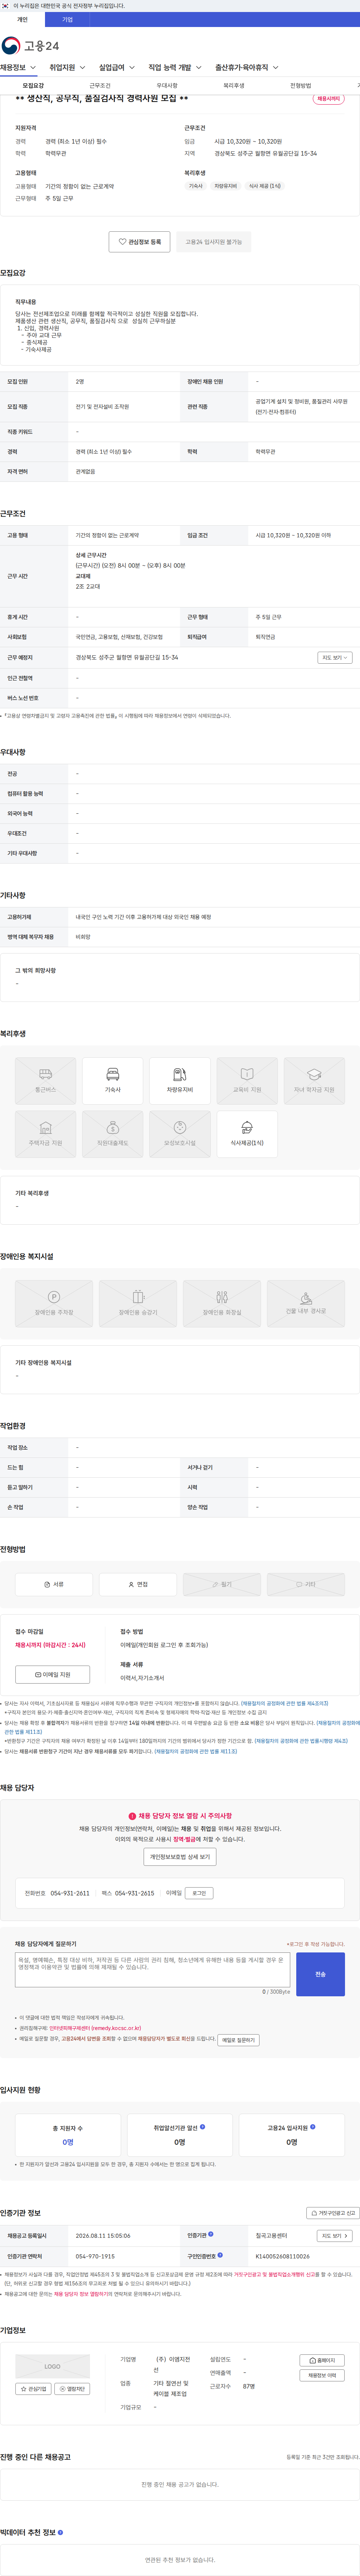Expand the 실업급여 menu

117,68
